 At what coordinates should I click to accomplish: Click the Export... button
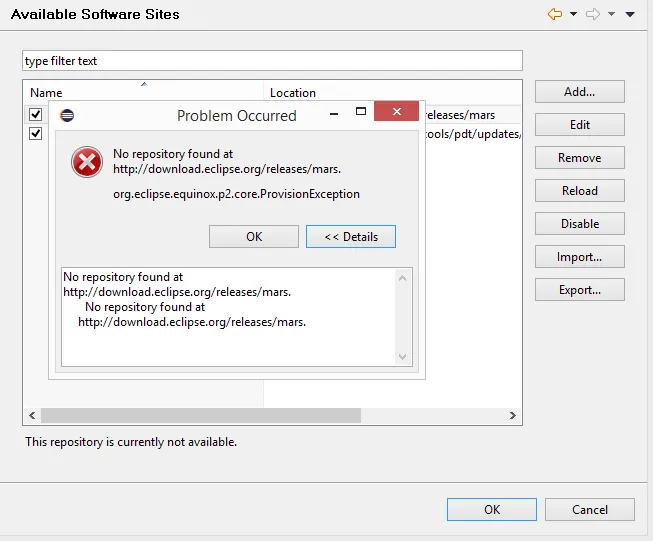(580, 289)
